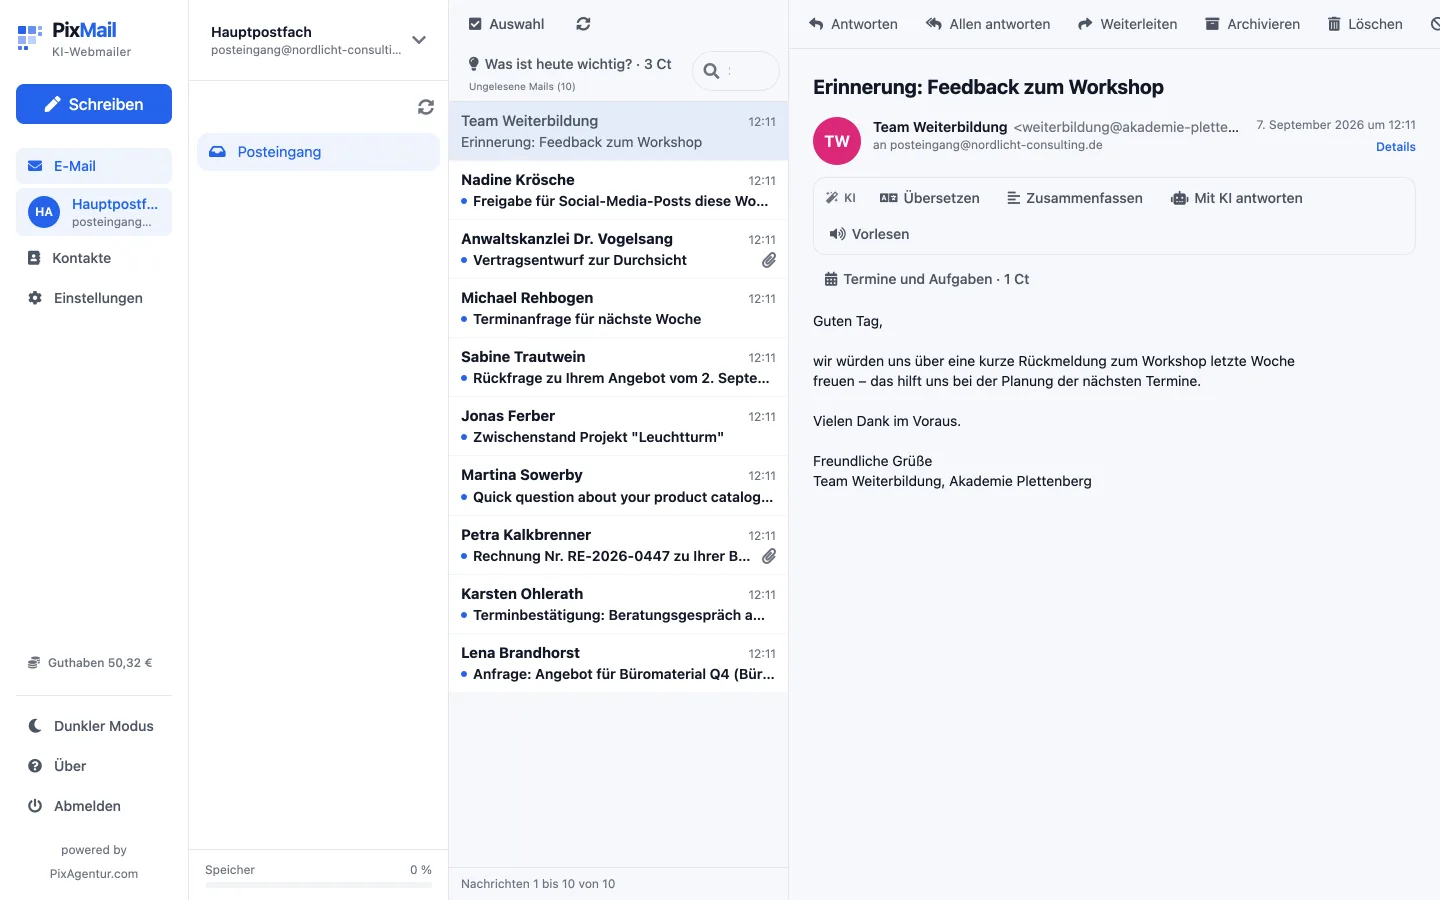Refresh the folder list in mailbox panel

click(x=426, y=107)
